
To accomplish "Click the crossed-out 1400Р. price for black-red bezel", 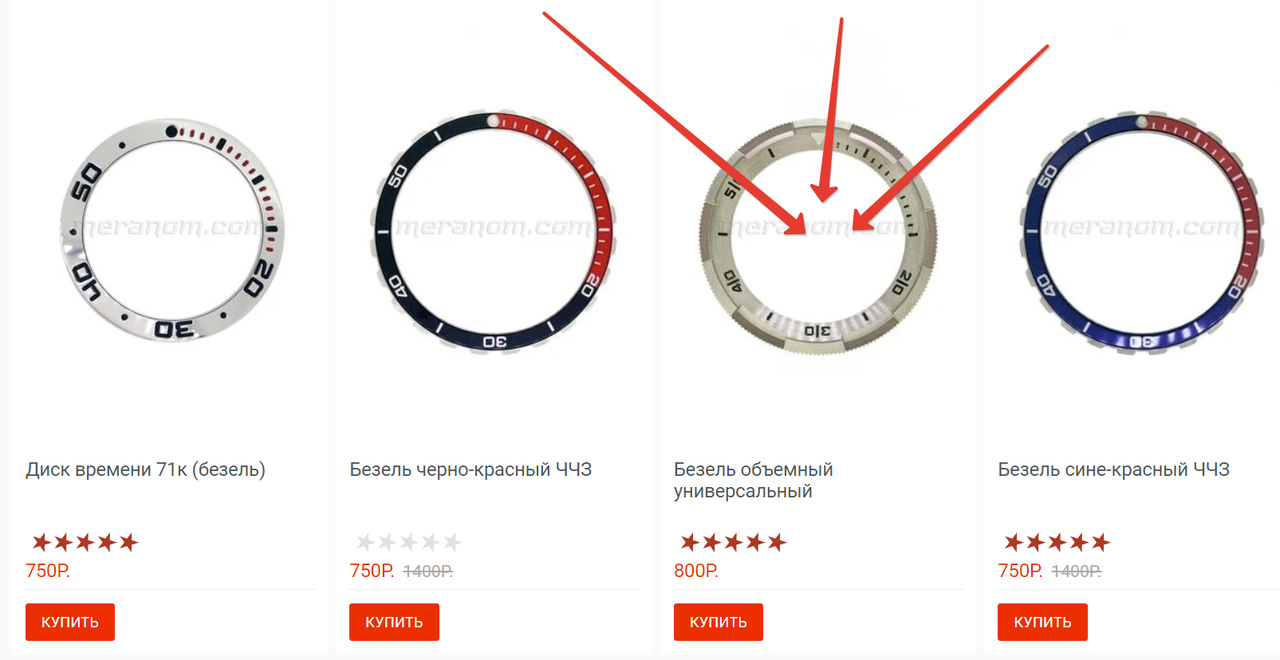I will [428, 571].
